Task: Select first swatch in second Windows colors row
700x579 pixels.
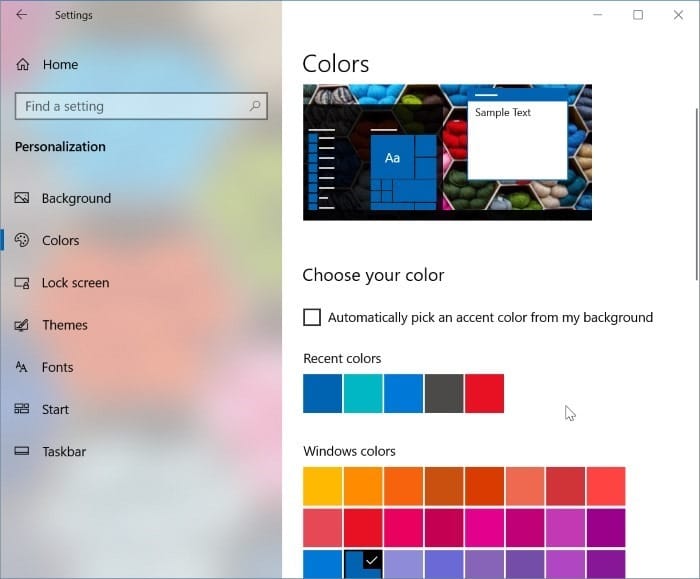Action: (322, 528)
